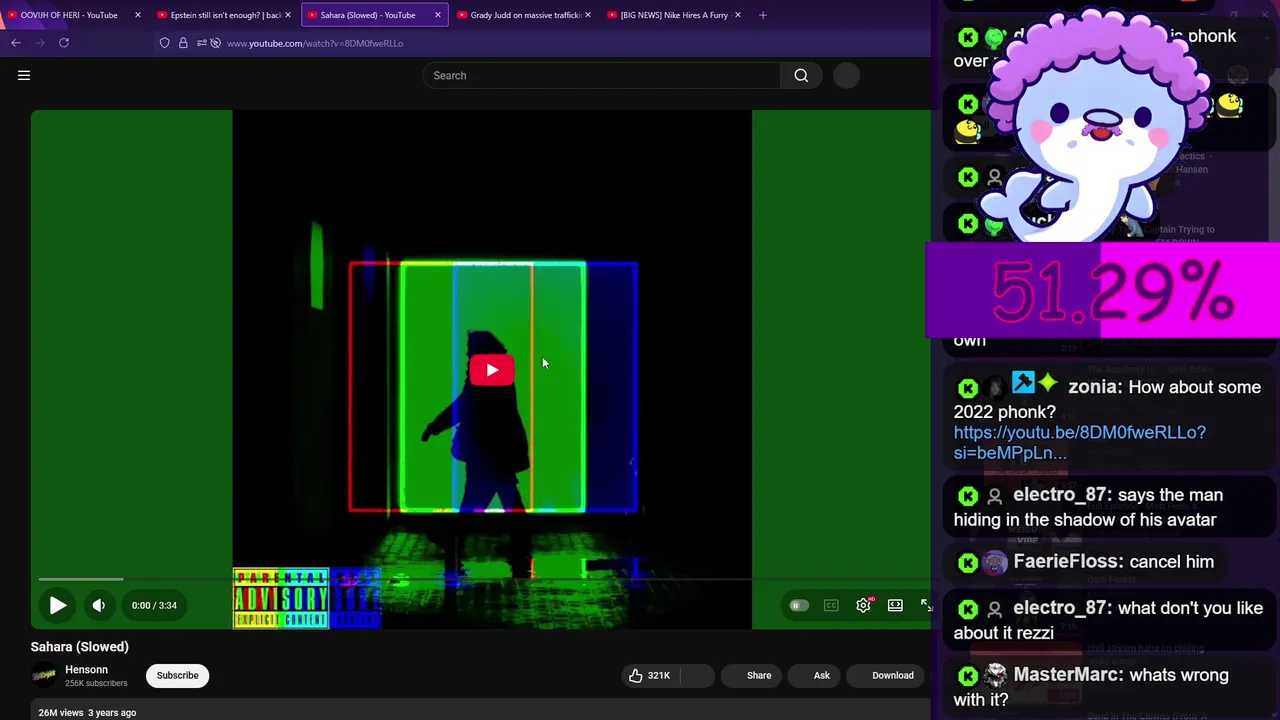Click MasterMarc username in chat
This screenshot has height=720, width=1280.
pos(1063,675)
